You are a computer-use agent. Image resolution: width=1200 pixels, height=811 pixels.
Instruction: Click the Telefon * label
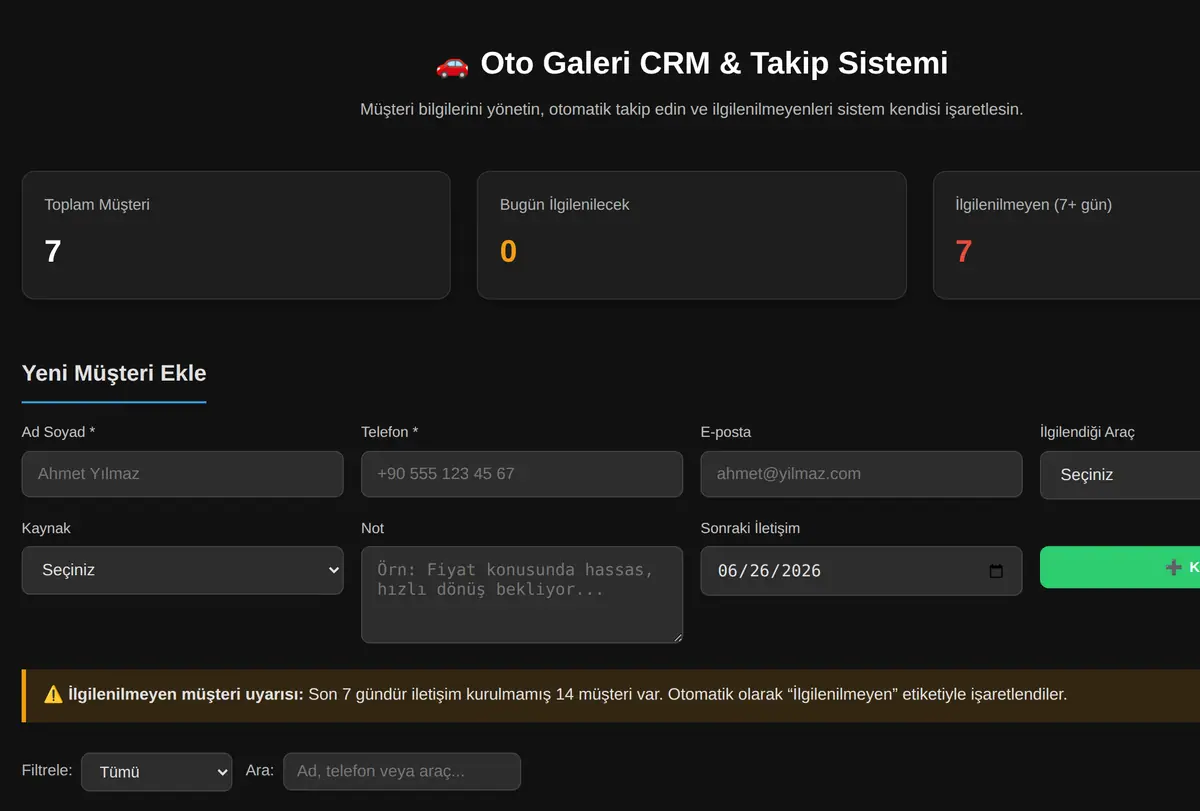tap(390, 432)
